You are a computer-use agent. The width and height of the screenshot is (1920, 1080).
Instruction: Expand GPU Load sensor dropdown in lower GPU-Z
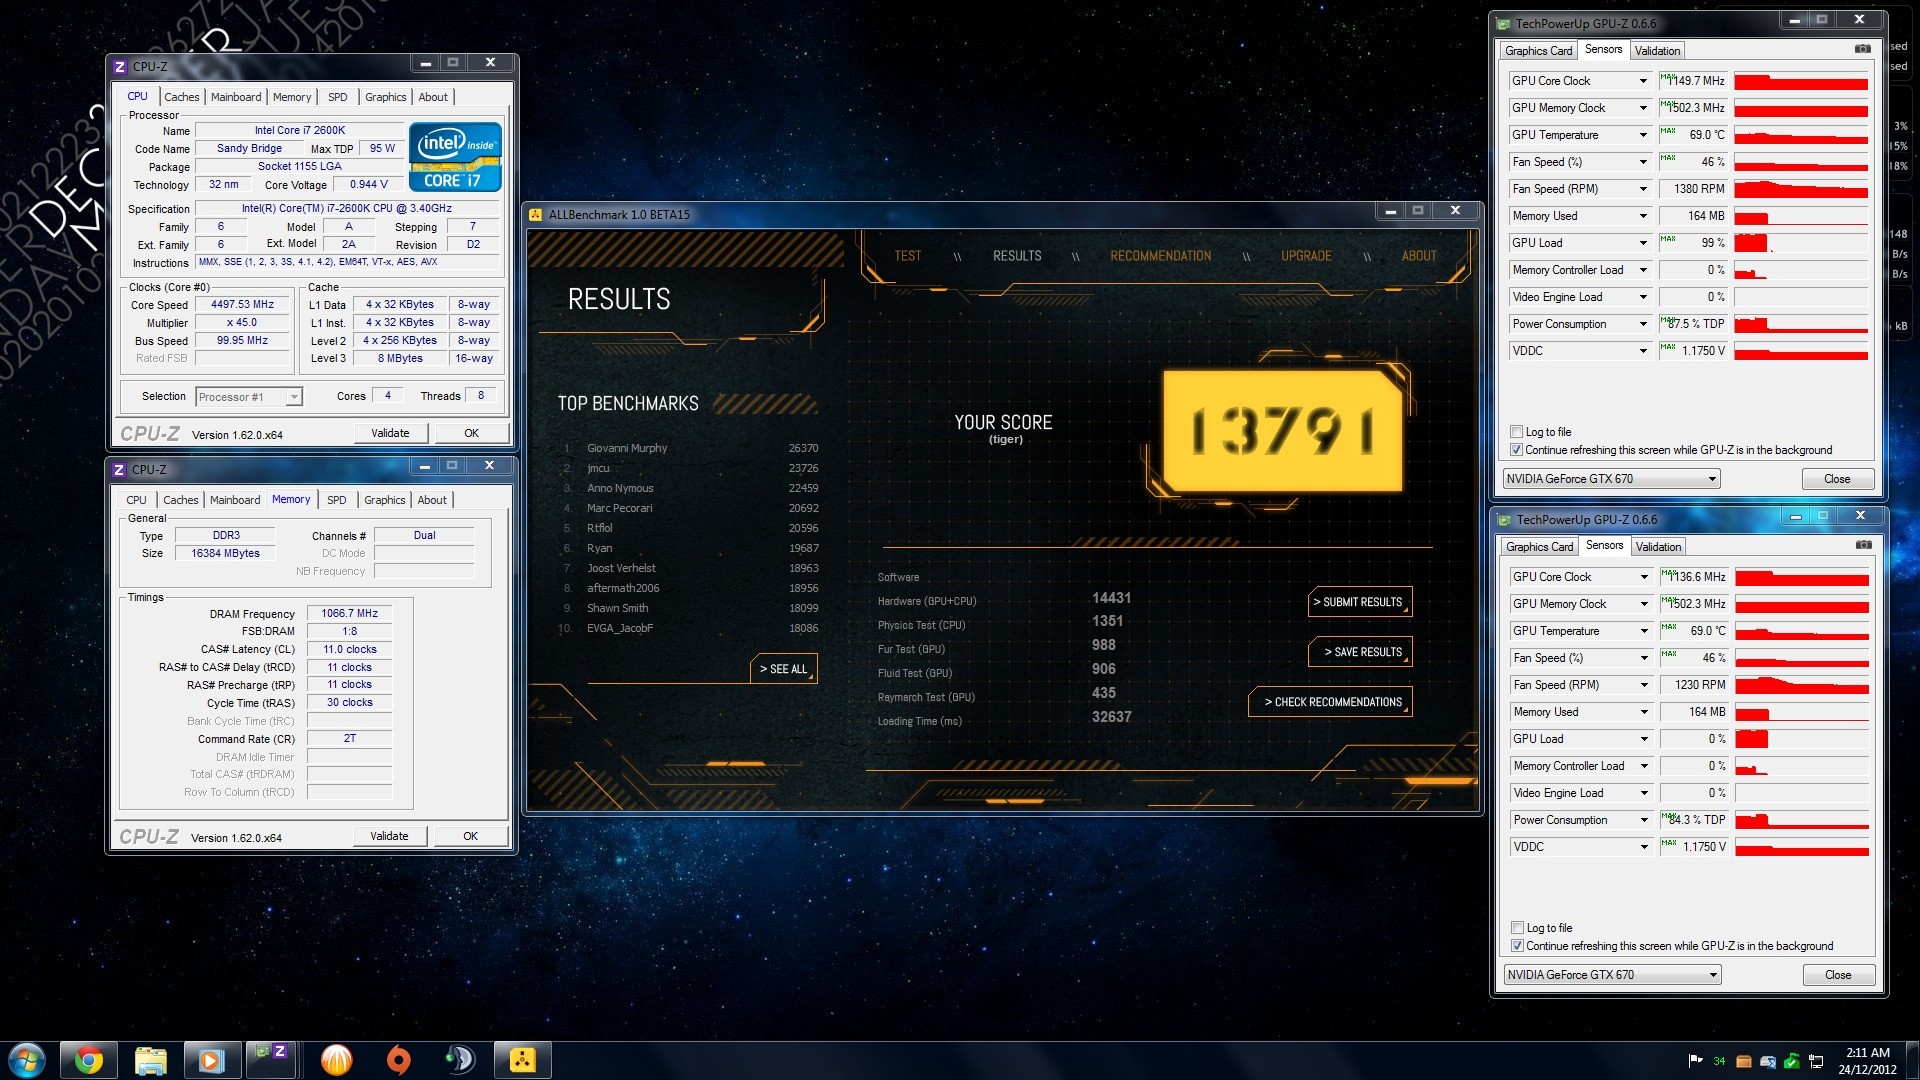point(1643,739)
